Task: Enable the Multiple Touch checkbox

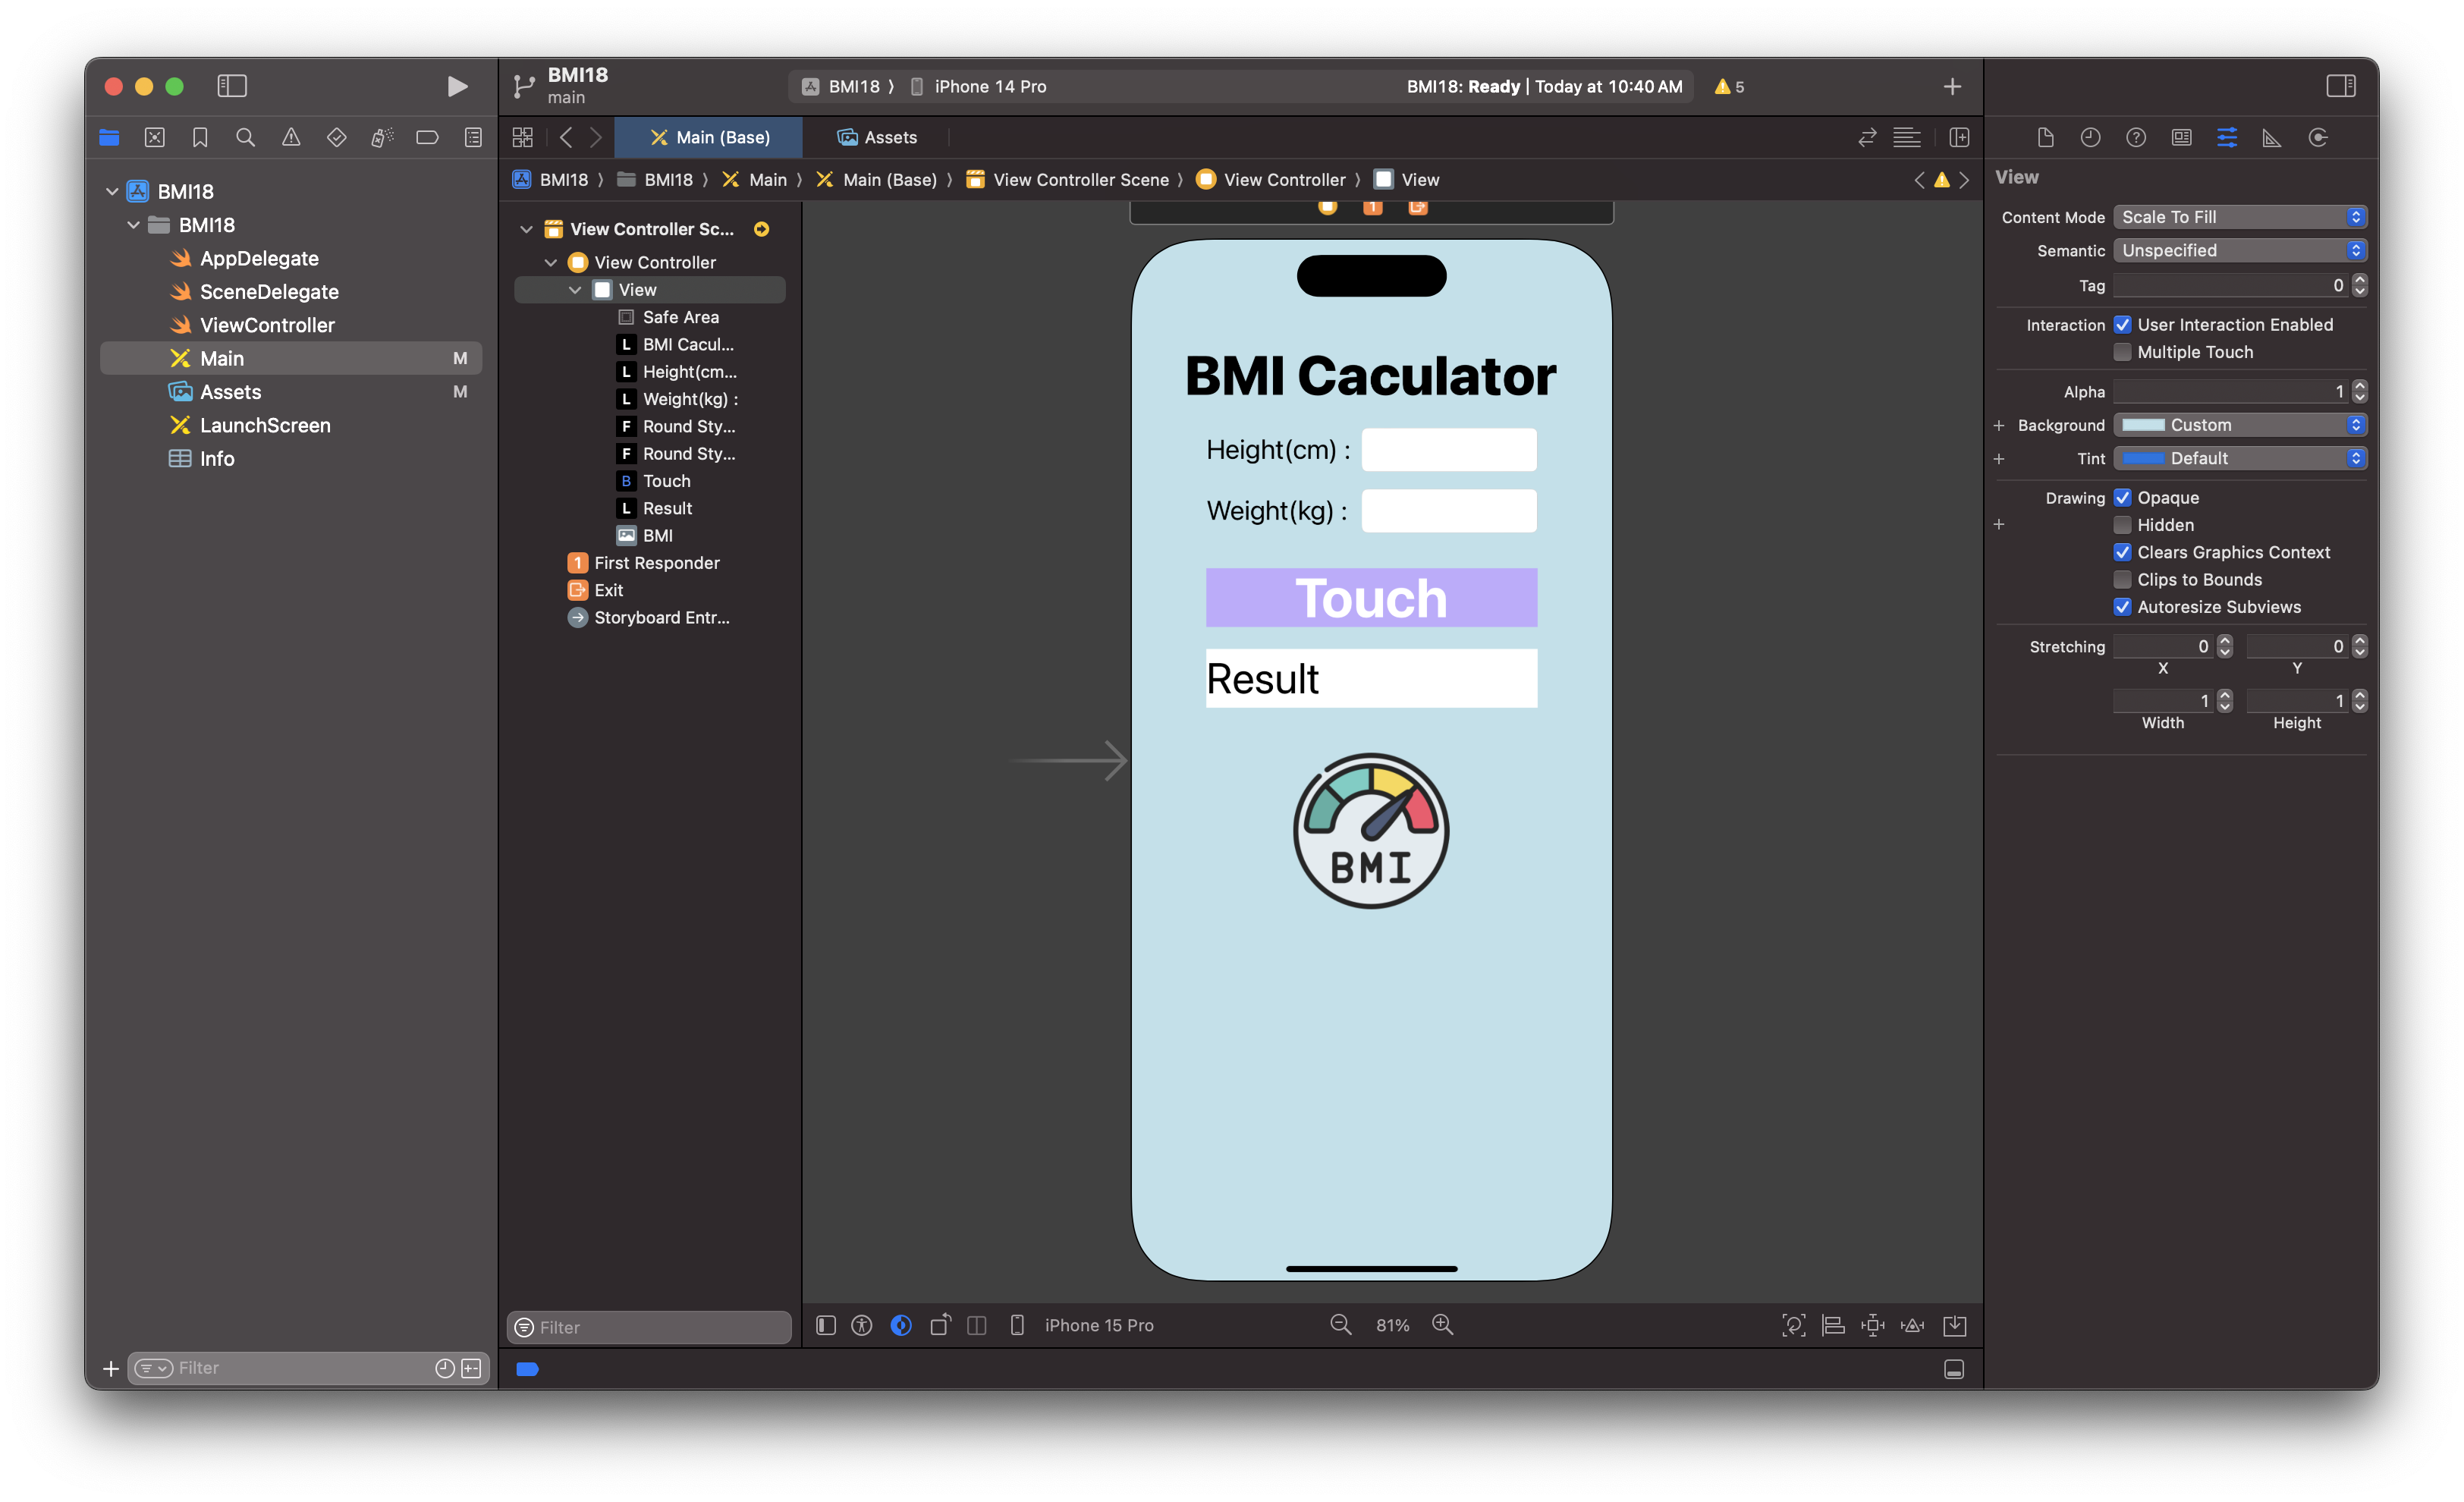Action: coord(2122,352)
